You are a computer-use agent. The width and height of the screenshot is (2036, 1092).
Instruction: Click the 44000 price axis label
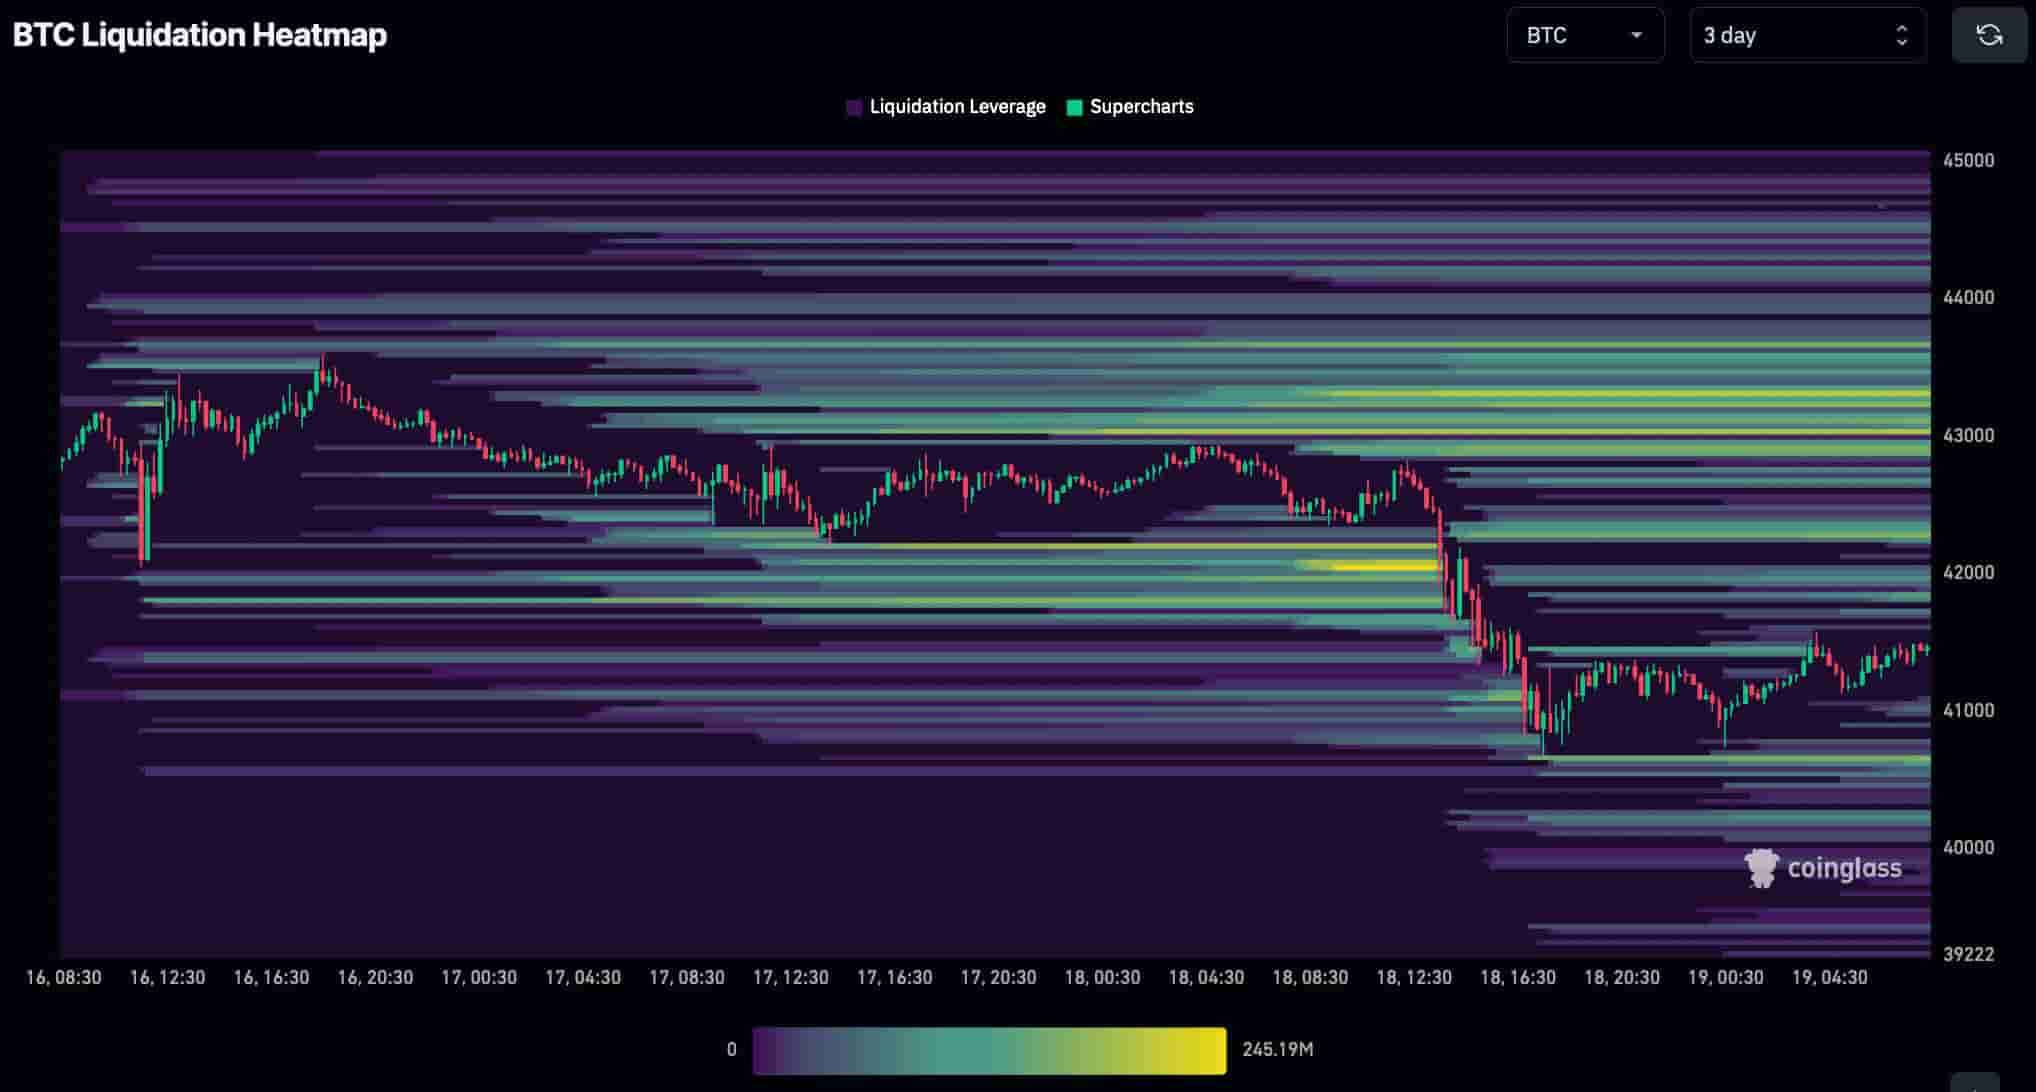(x=1968, y=297)
